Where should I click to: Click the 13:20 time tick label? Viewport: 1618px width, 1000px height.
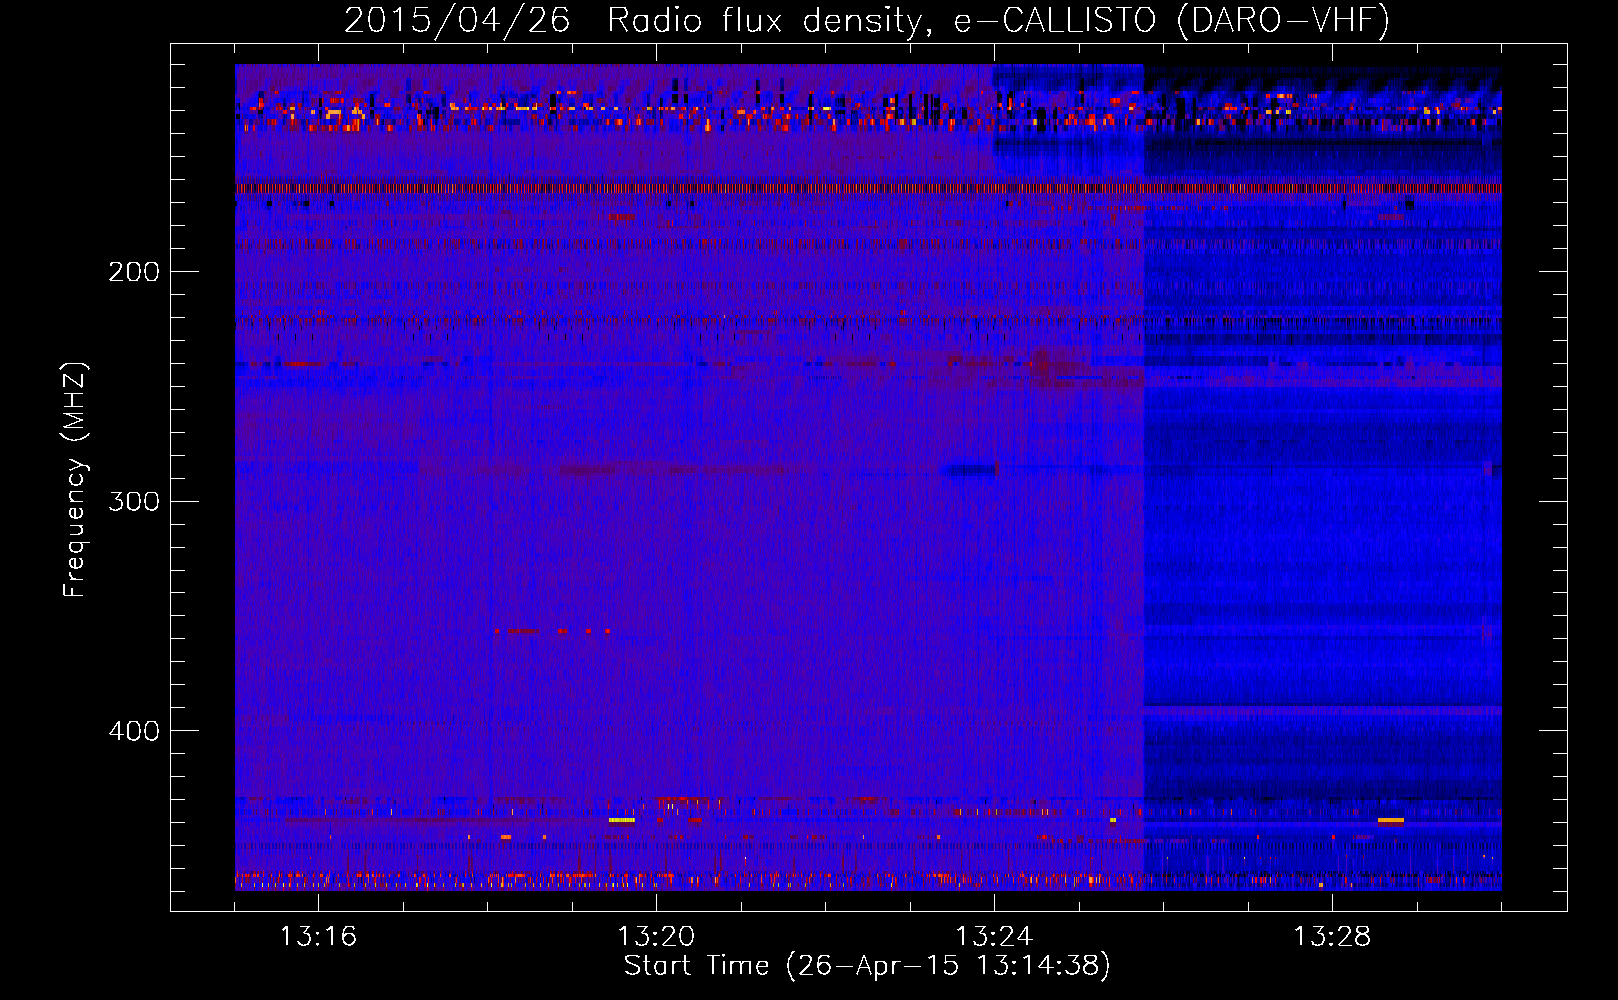(x=656, y=937)
